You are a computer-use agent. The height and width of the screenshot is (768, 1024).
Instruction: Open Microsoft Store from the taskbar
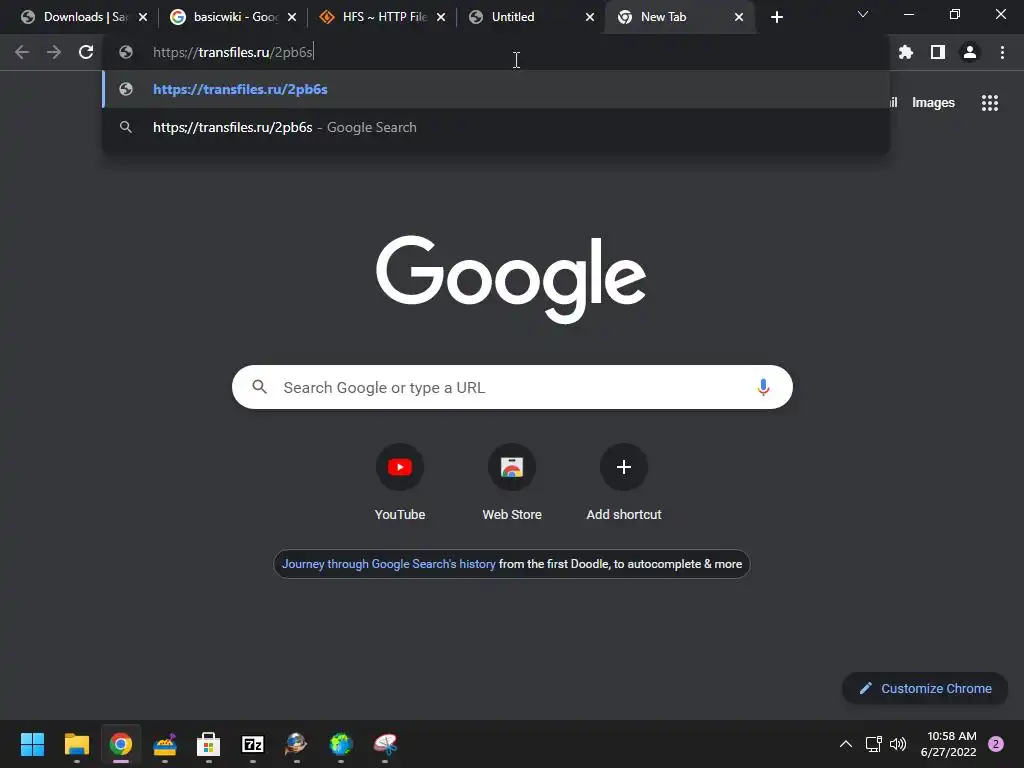(208, 744)
